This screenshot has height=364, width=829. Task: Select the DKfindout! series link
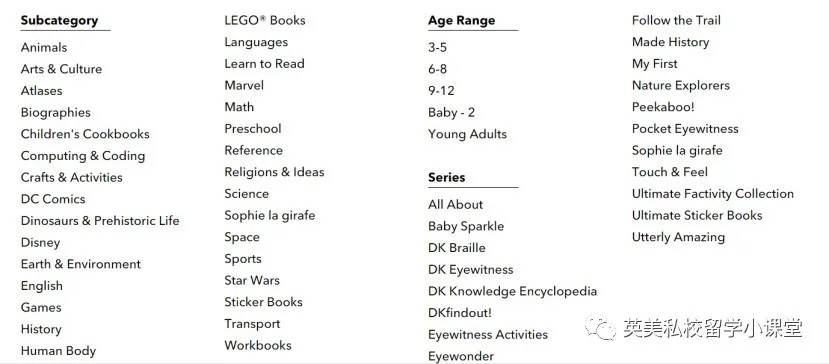(460, 313)
